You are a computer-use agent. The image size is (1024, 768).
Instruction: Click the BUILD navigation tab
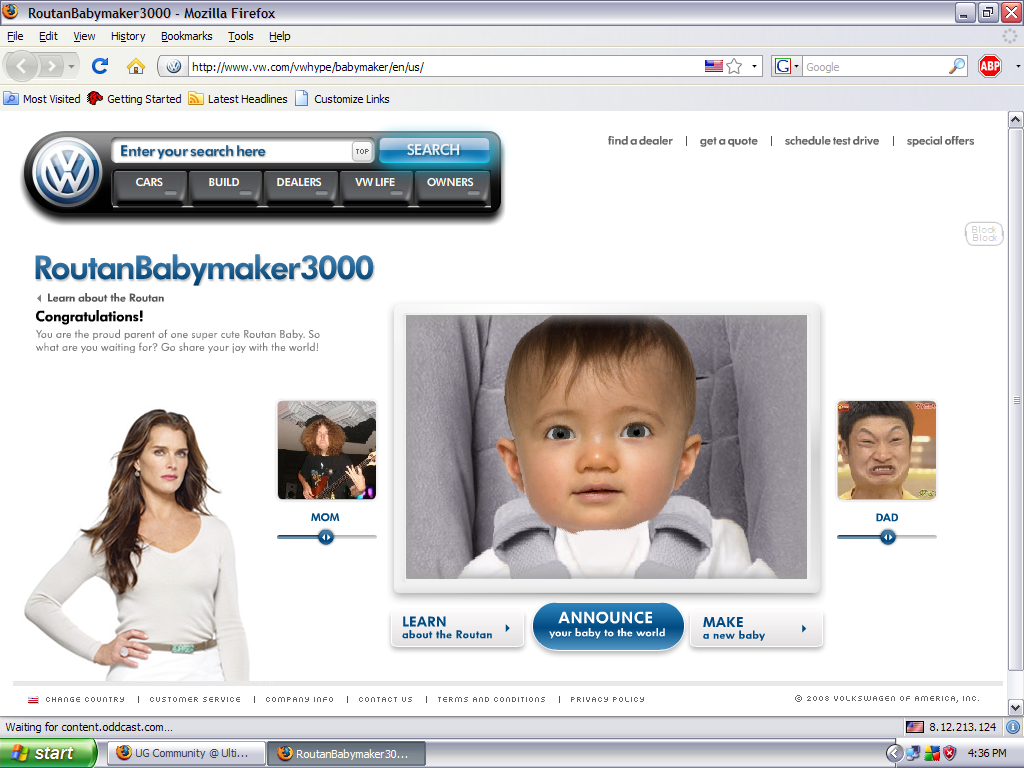pos(224,185)
